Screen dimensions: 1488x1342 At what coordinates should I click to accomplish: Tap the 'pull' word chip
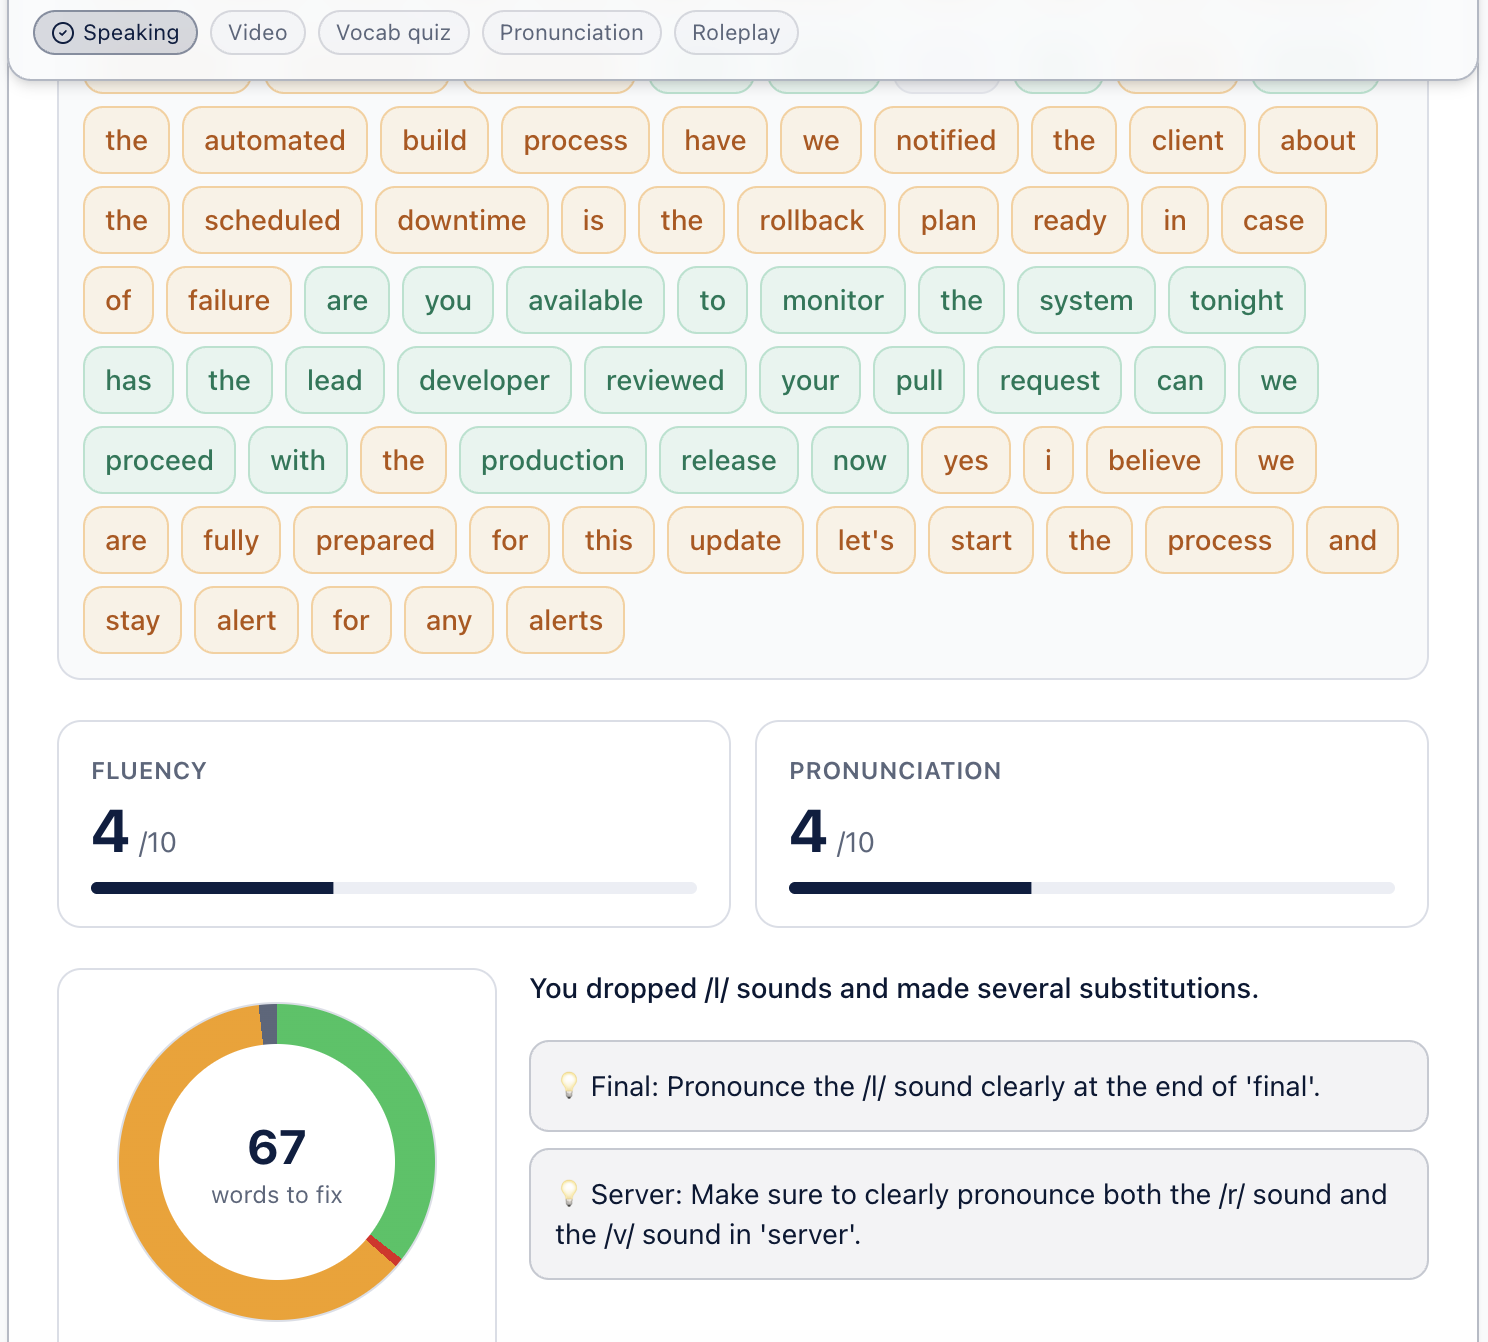919,380
